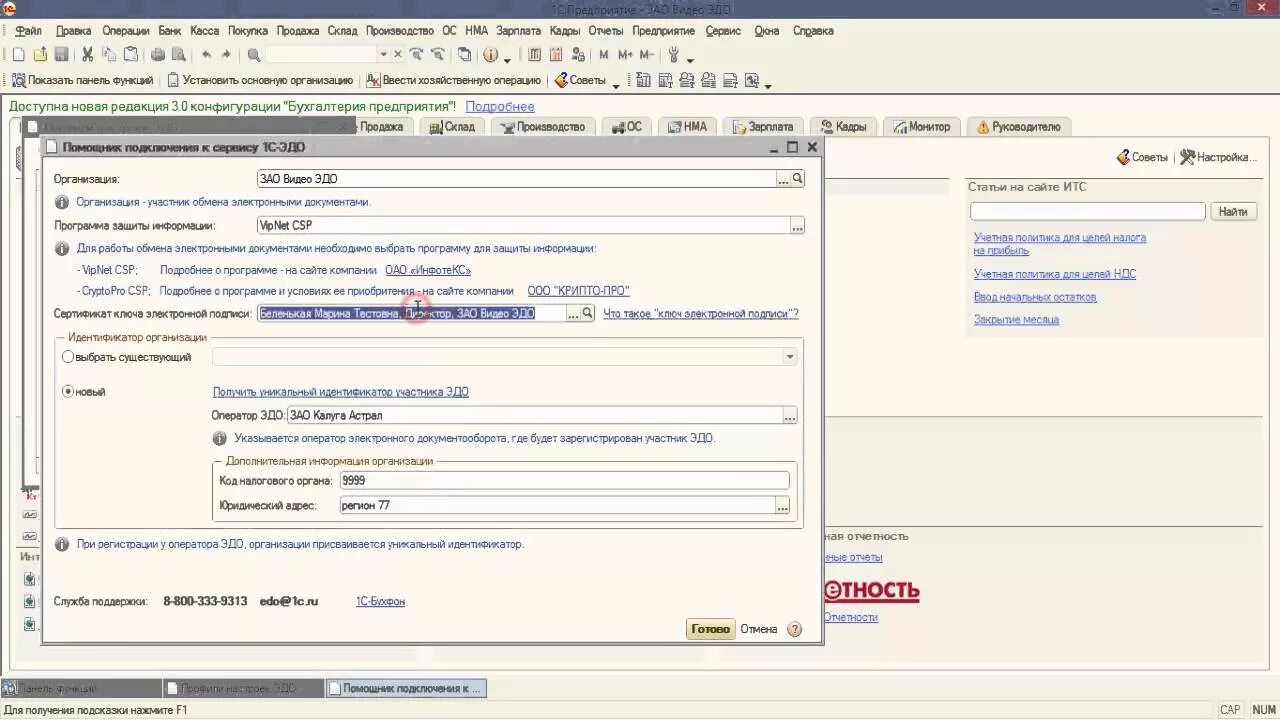Image resolution: width=1280 pixels, height=720 pixels.
Task: Click ellipsis button of Организация field
Action: (783, 178)
